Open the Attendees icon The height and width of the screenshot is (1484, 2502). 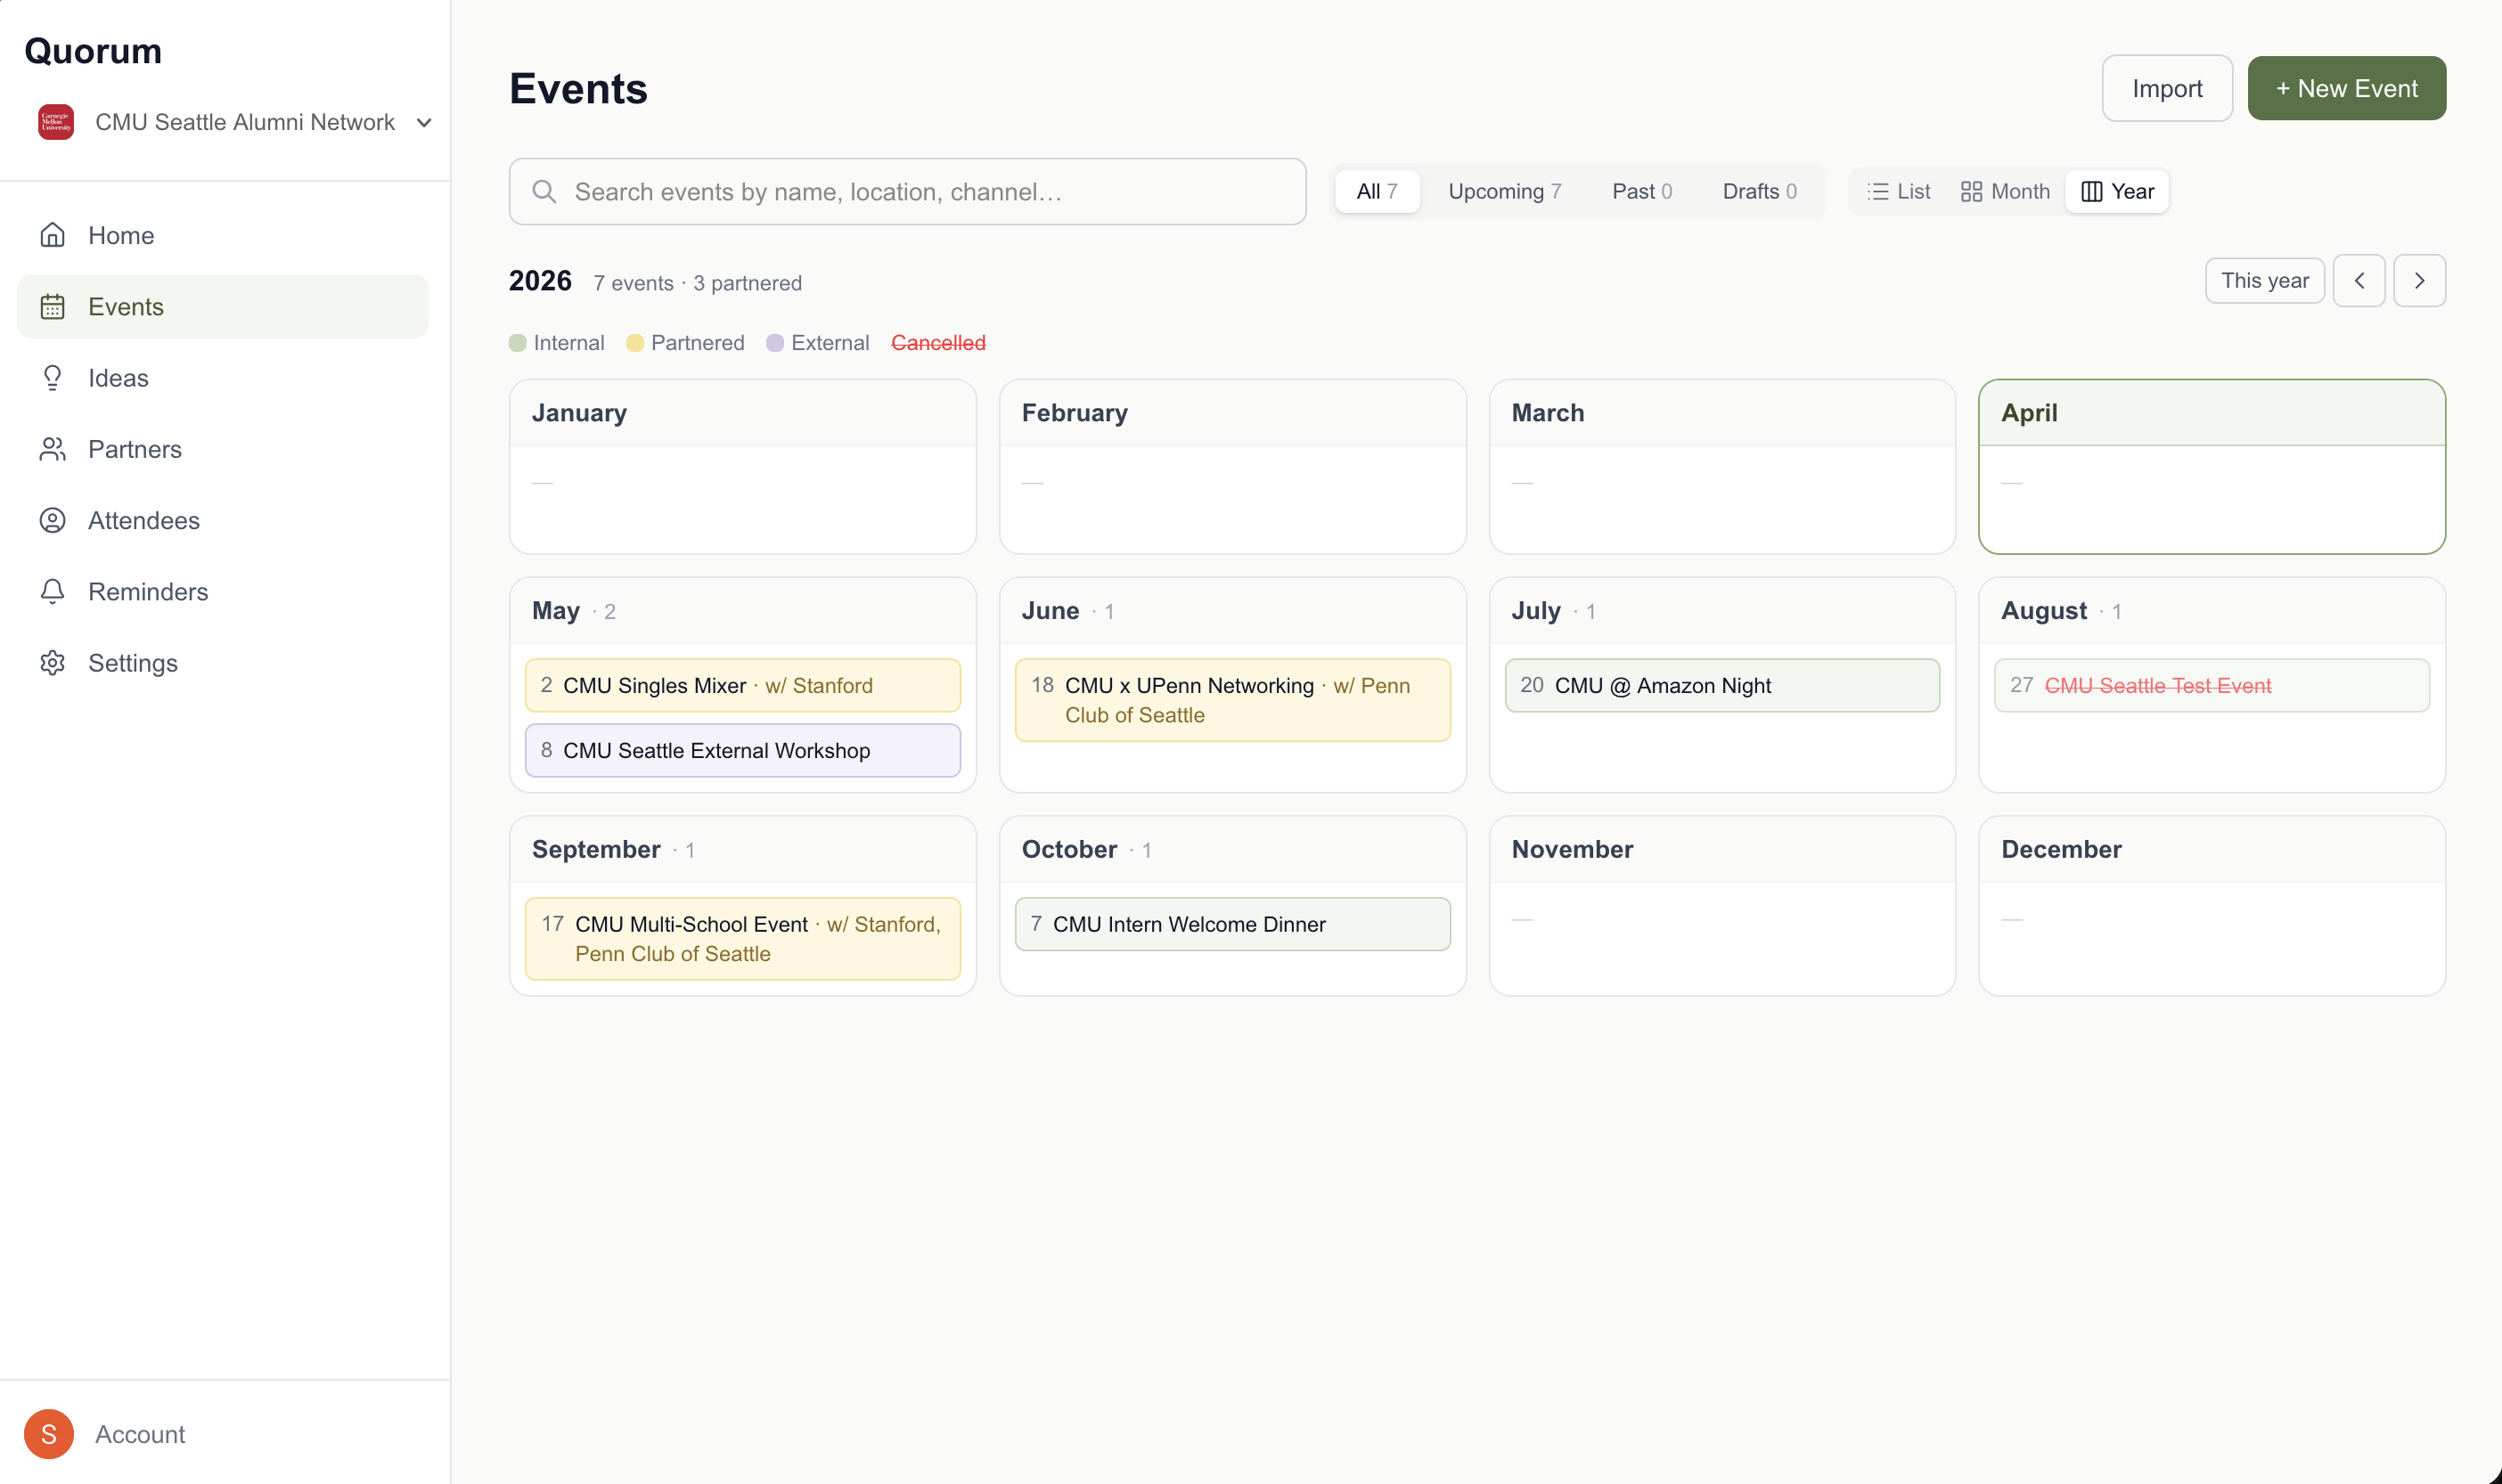click(52, 520)
